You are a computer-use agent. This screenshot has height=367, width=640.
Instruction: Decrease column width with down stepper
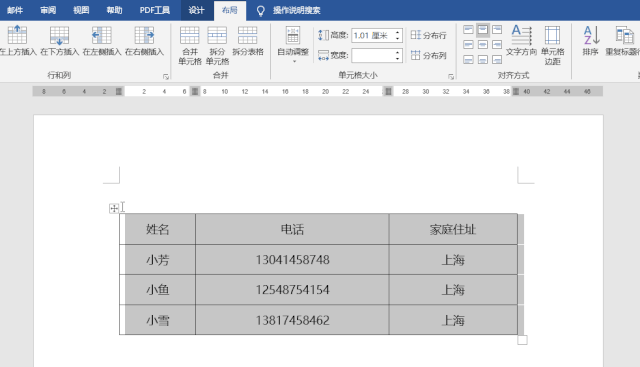[398, 58]
